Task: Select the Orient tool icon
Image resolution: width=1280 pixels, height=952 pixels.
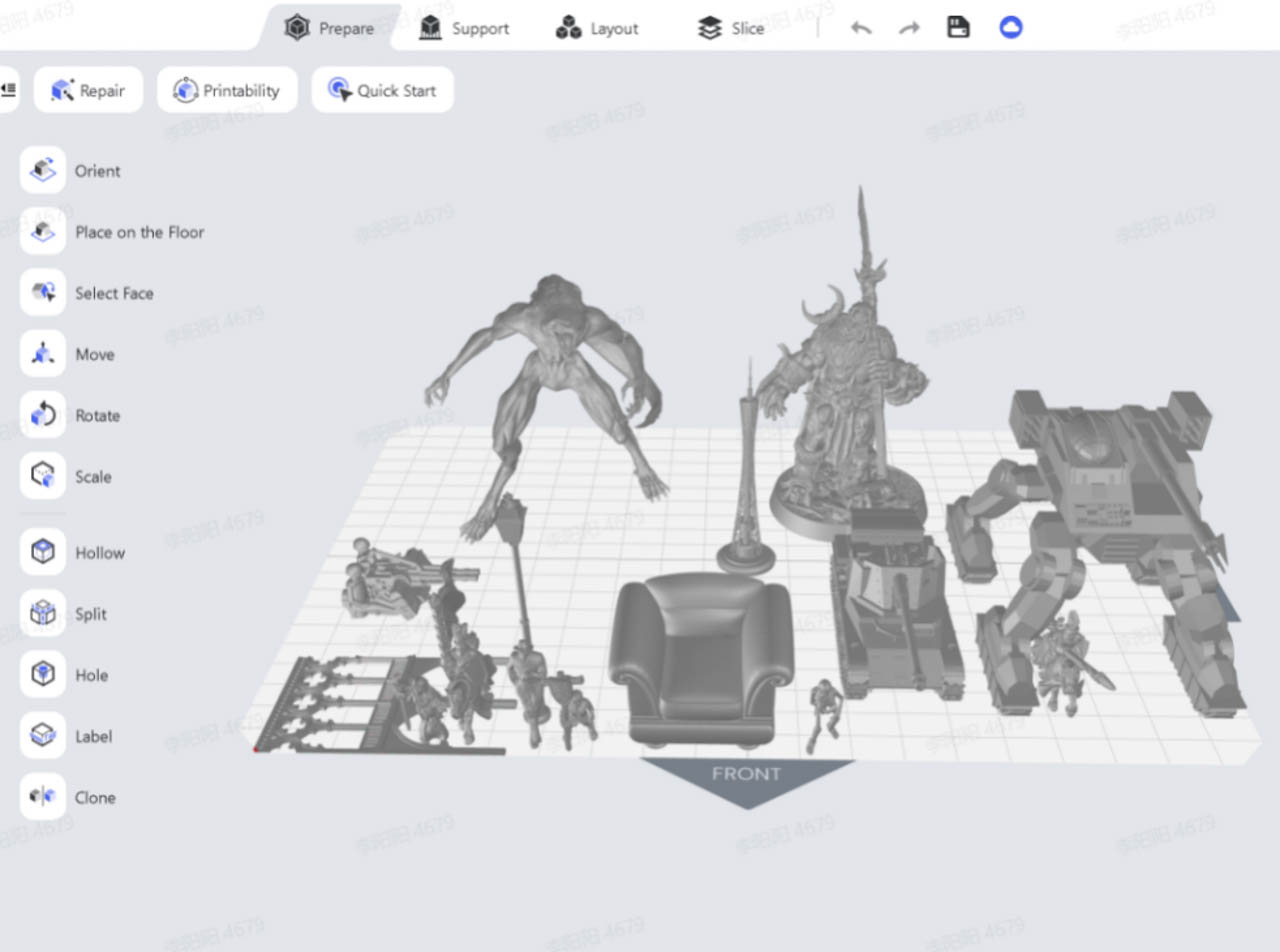Action: tap(43, 171)
